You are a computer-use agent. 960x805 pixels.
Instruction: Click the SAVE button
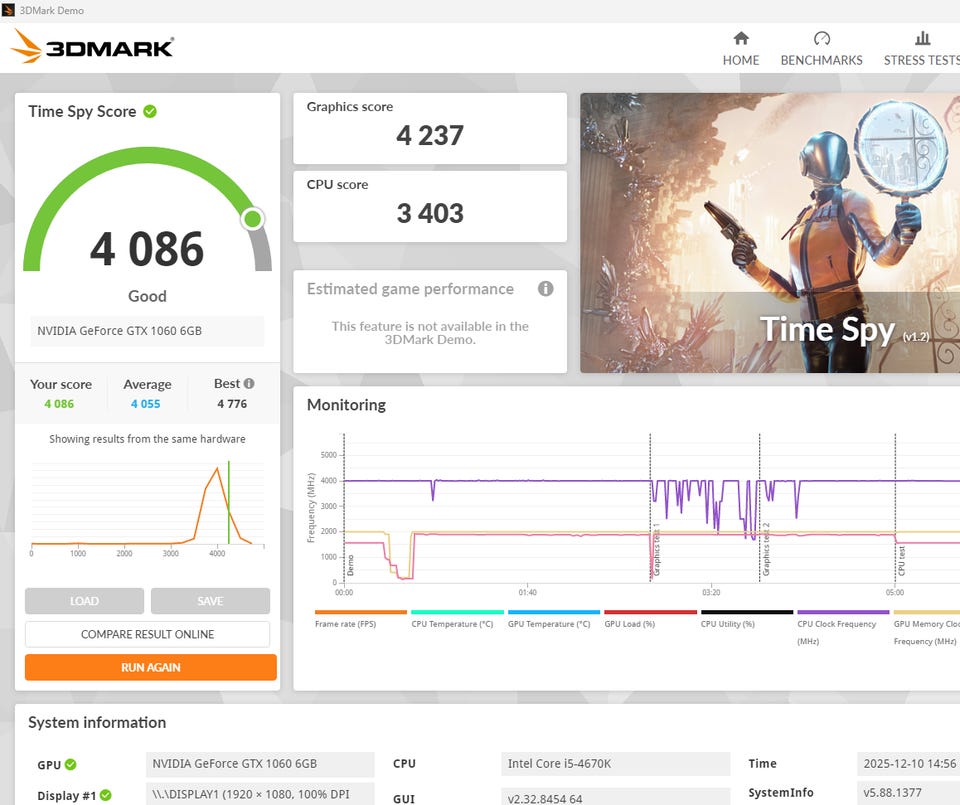(x=210, y=601)
